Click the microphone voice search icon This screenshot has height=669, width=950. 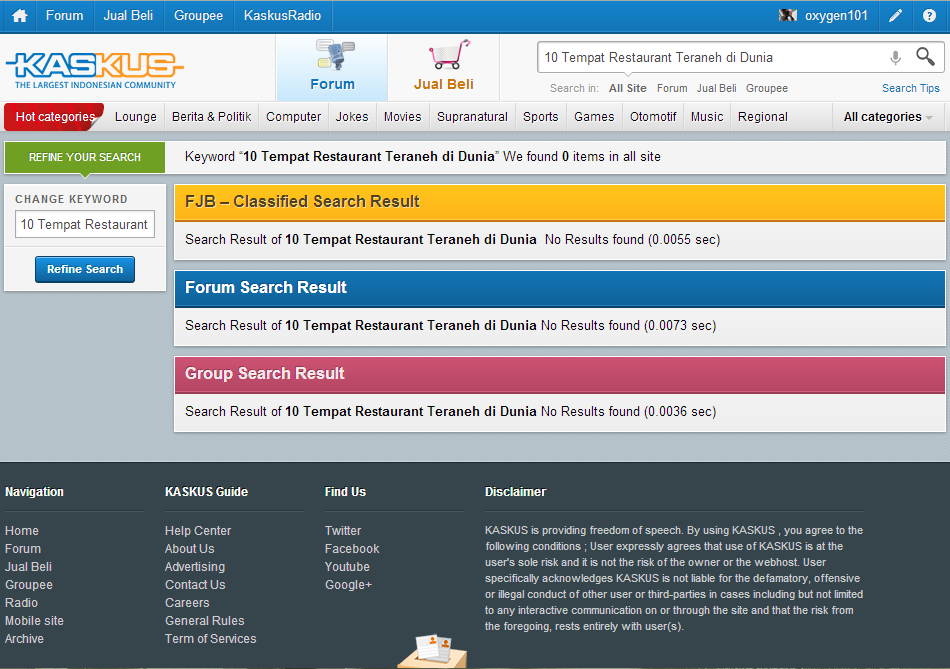[895, 58]
